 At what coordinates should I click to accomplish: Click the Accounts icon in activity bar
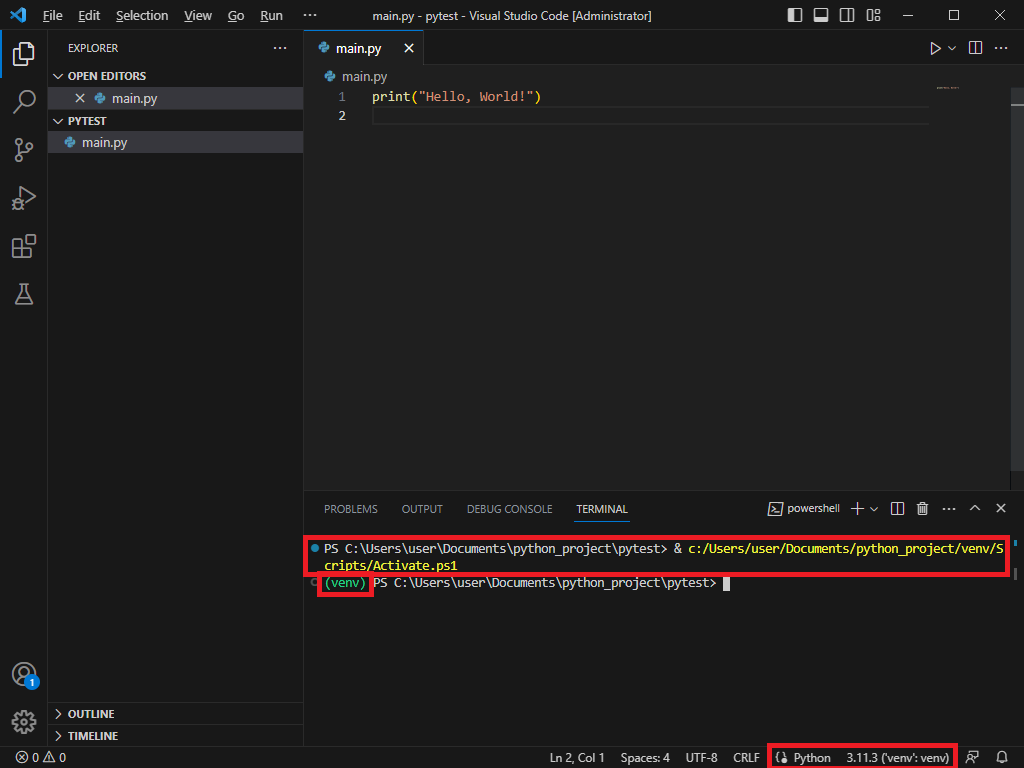pos(24,674)
